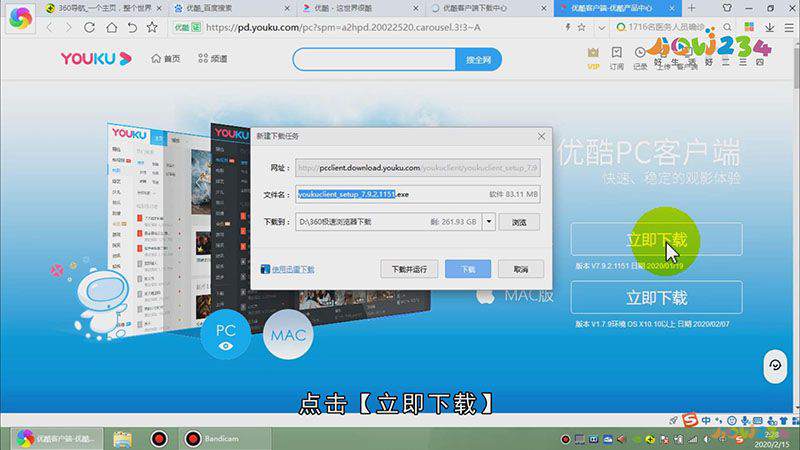Click the Sogou input S icon
Screen dimensions: 800x450
click(x=690, y=420)
